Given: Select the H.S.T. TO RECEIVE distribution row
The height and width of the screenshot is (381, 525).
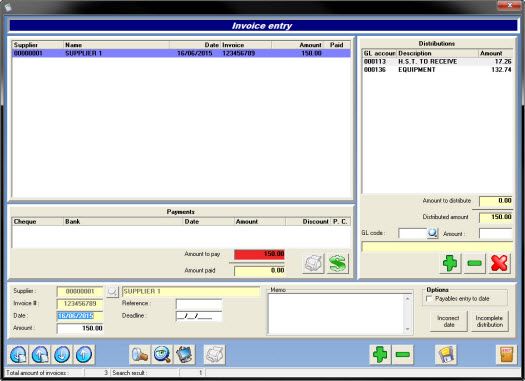Looking at the screenshot, I should pos(437,62).
